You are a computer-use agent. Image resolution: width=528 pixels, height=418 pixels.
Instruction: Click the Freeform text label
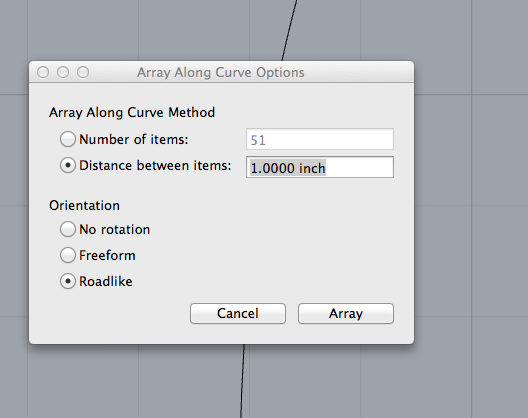107,255
